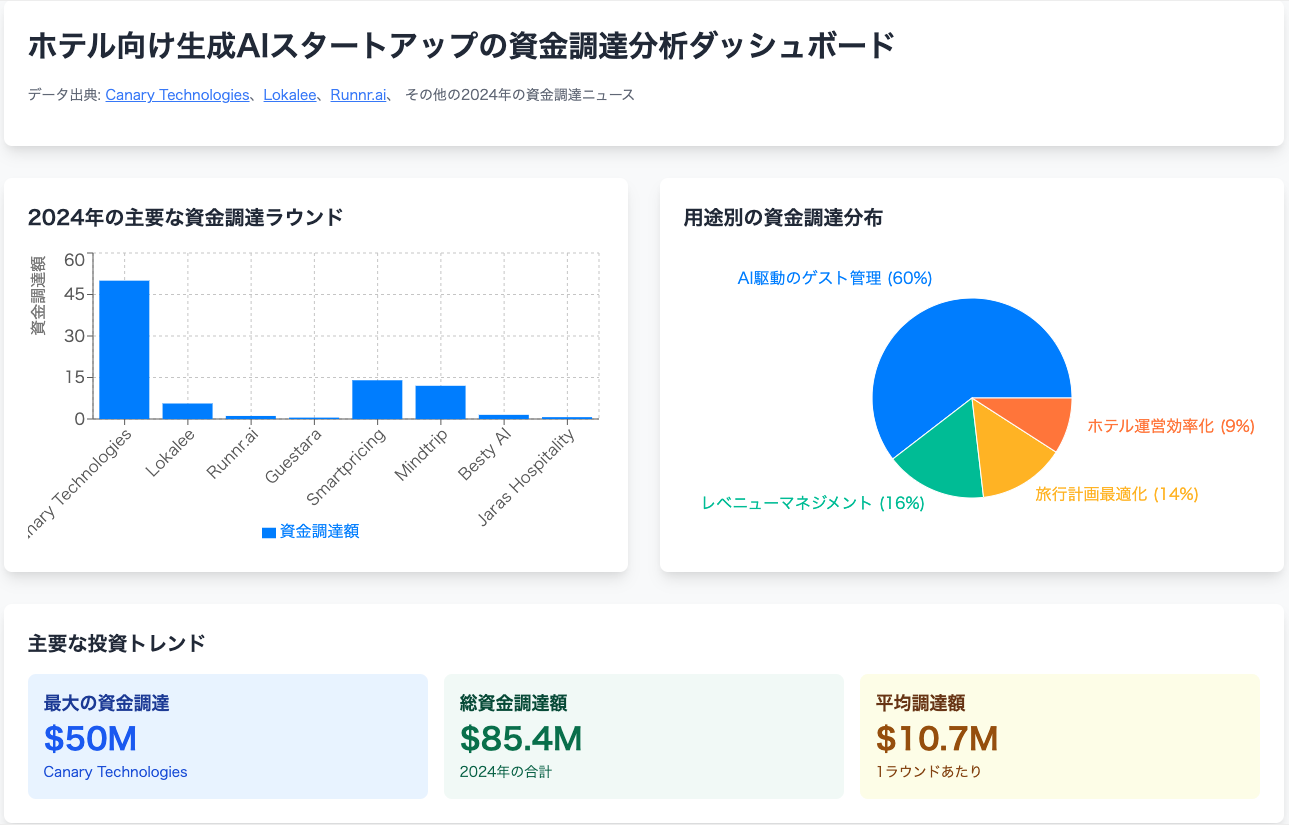
Task: Open the Runnr.ai hyperlink
Action: 357,95
